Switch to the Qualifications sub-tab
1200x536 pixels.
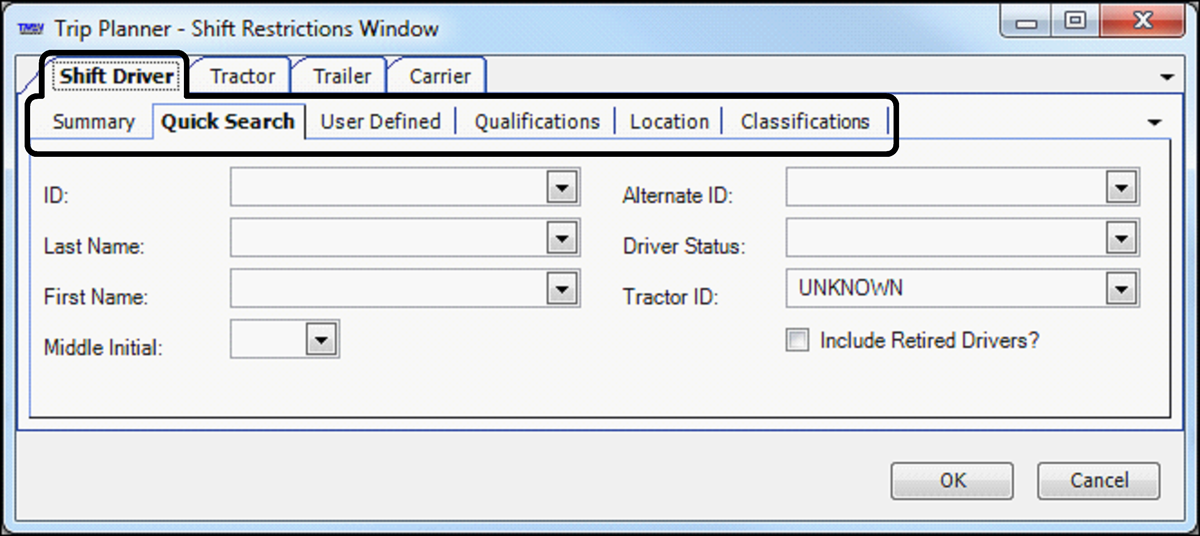(x=537, y=122)
